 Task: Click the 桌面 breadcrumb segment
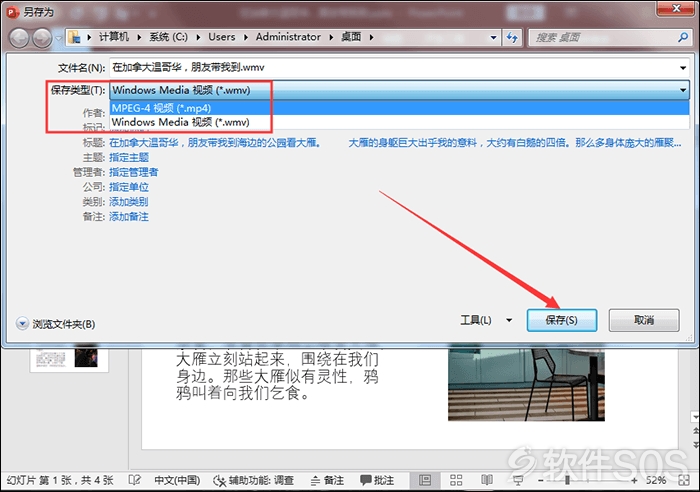[x=351, y=37]
